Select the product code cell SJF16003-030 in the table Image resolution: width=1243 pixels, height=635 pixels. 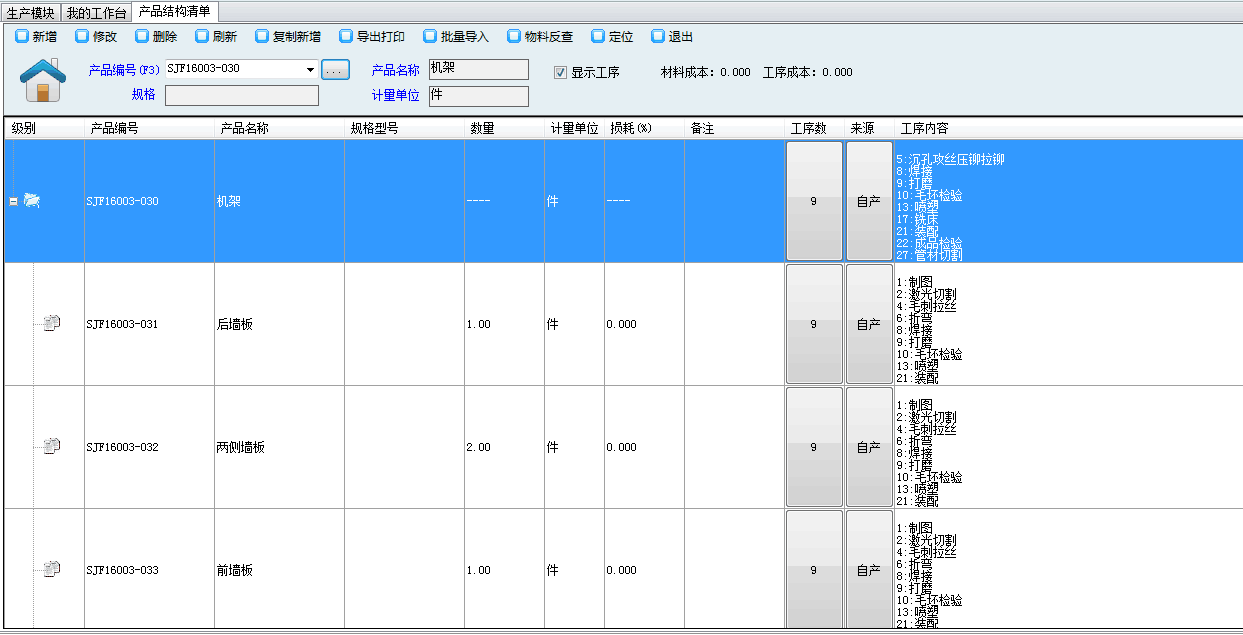(150, 201)
